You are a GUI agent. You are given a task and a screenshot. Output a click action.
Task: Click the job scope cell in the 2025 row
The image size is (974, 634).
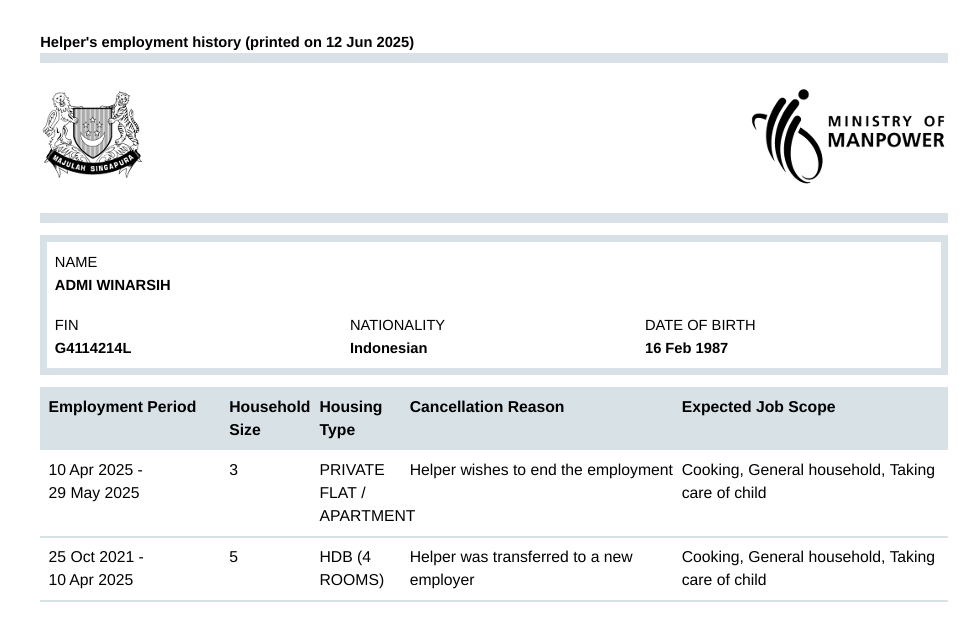point(808,481)
